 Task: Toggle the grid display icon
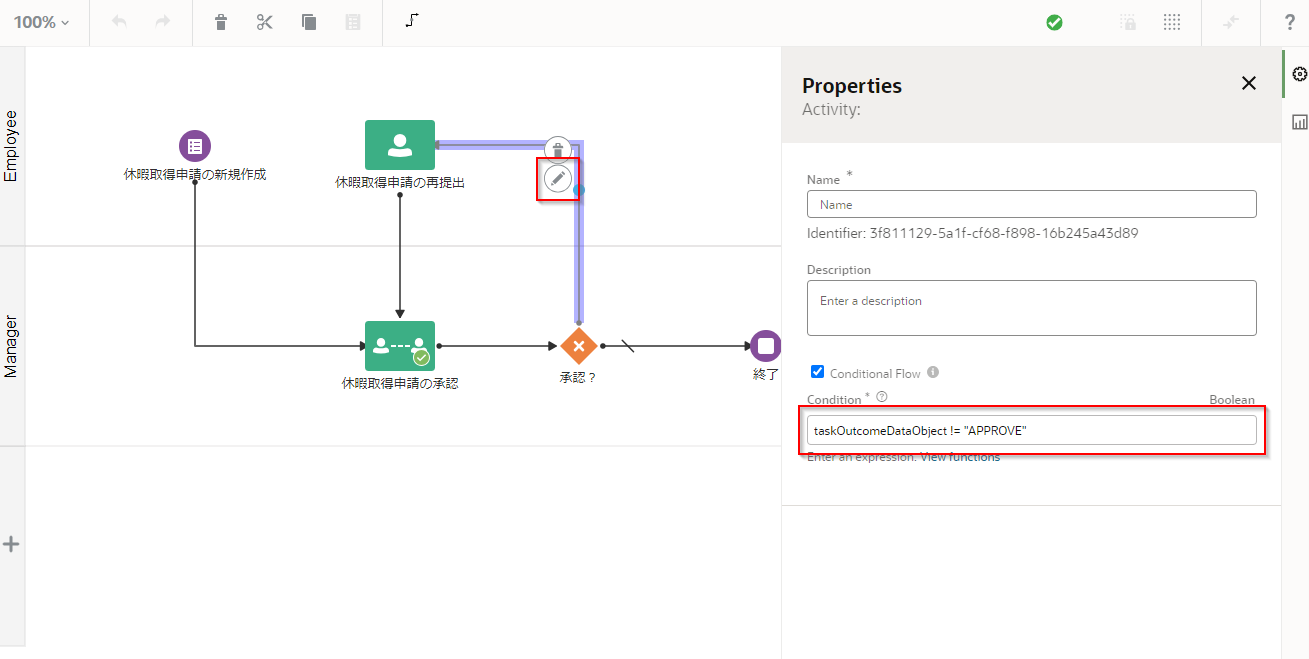pyautogui.click(x=1172, y=22)
